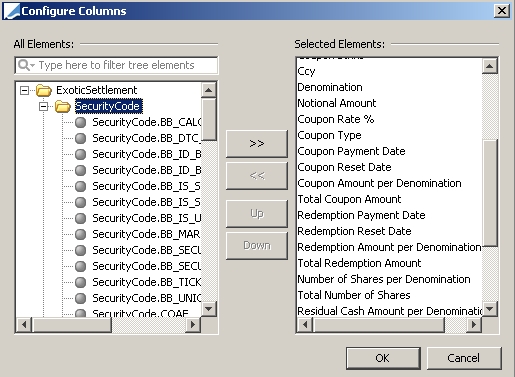Click the Selected Elements horizontal scrollbar thumb
This screenshot has height=377, width=515.
click(379, 325)
